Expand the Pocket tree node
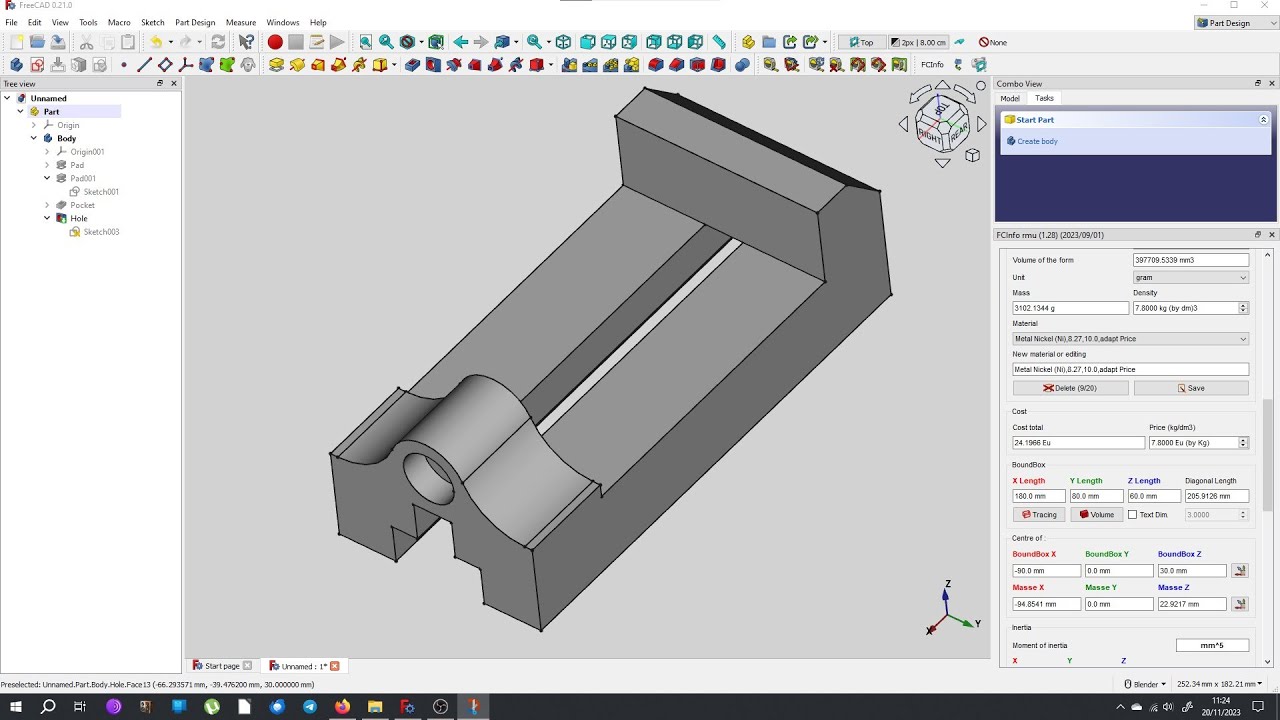1280x720 pixels. 47,205
